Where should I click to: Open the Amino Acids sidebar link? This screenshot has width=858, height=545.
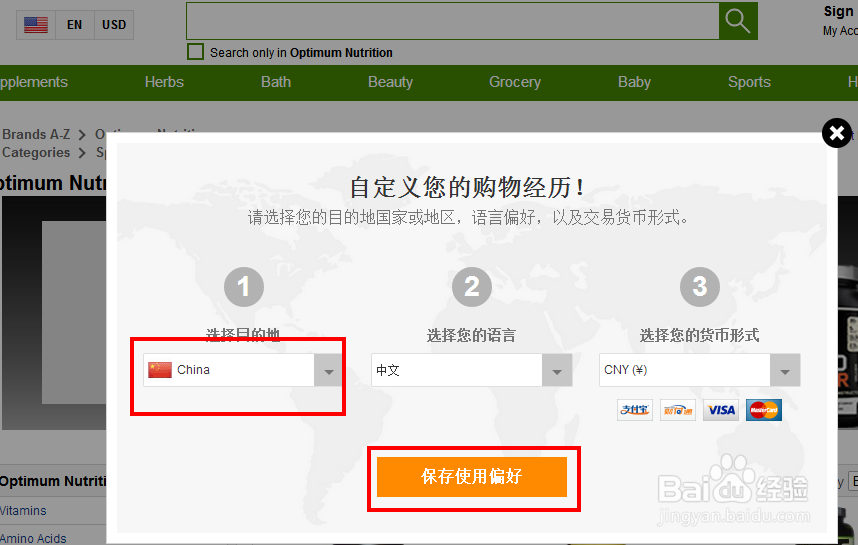33,538
